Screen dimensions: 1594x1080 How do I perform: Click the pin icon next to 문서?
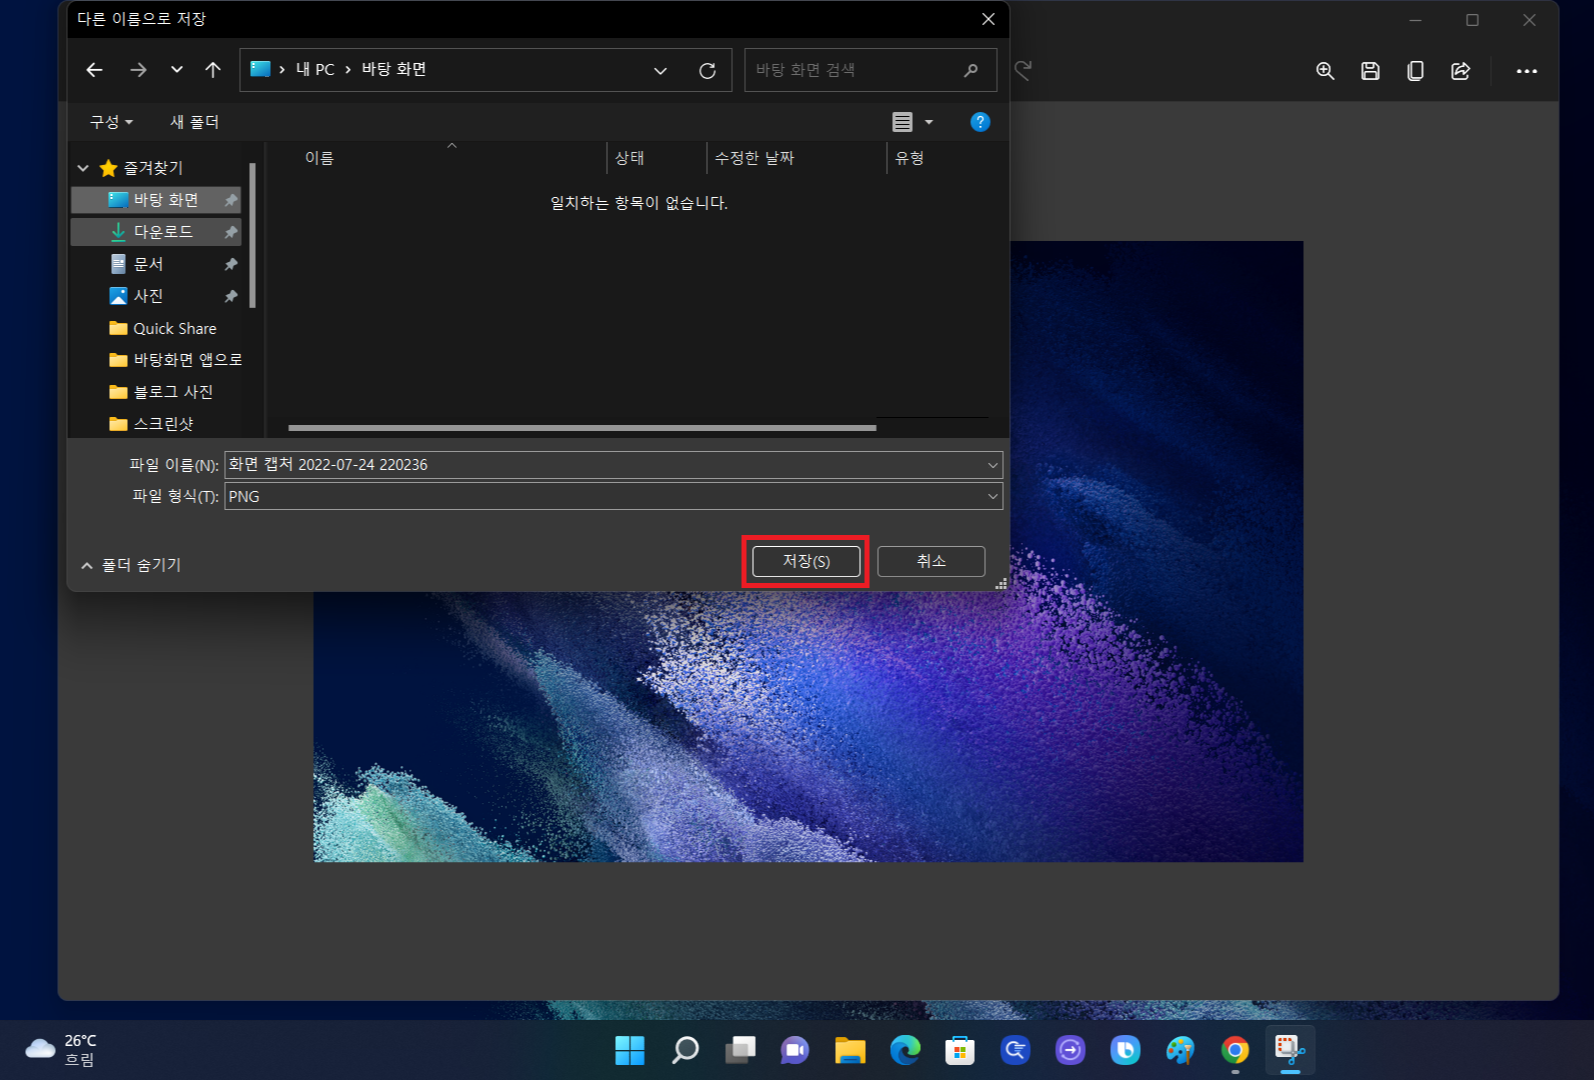click(231, 264)
